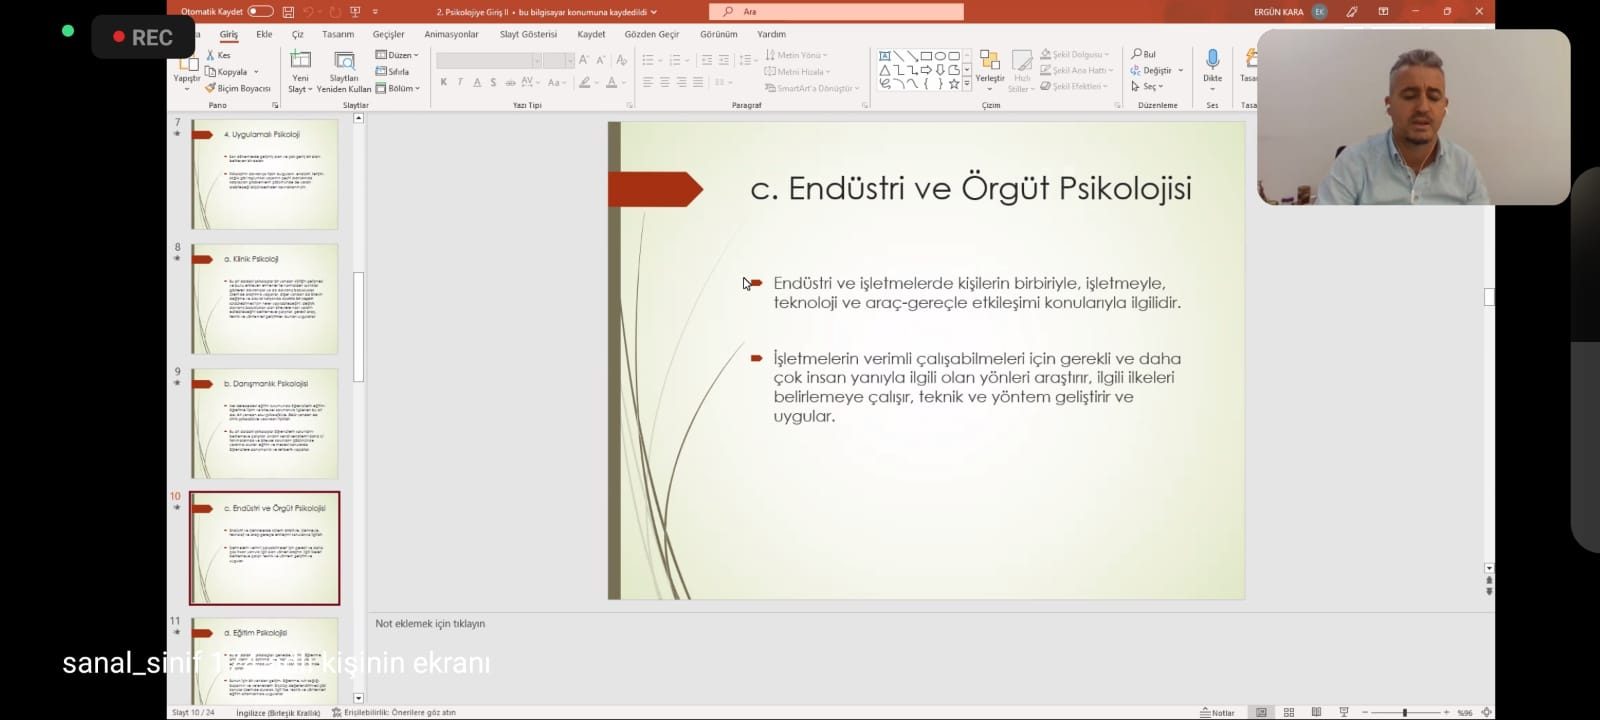Switch to the Animasyonlar tab
This screenshot has width=1600, height=720.
pos(451,34)
